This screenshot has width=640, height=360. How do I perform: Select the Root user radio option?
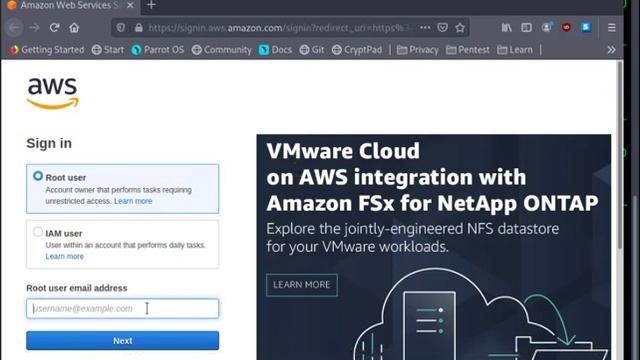pos(38,176)
